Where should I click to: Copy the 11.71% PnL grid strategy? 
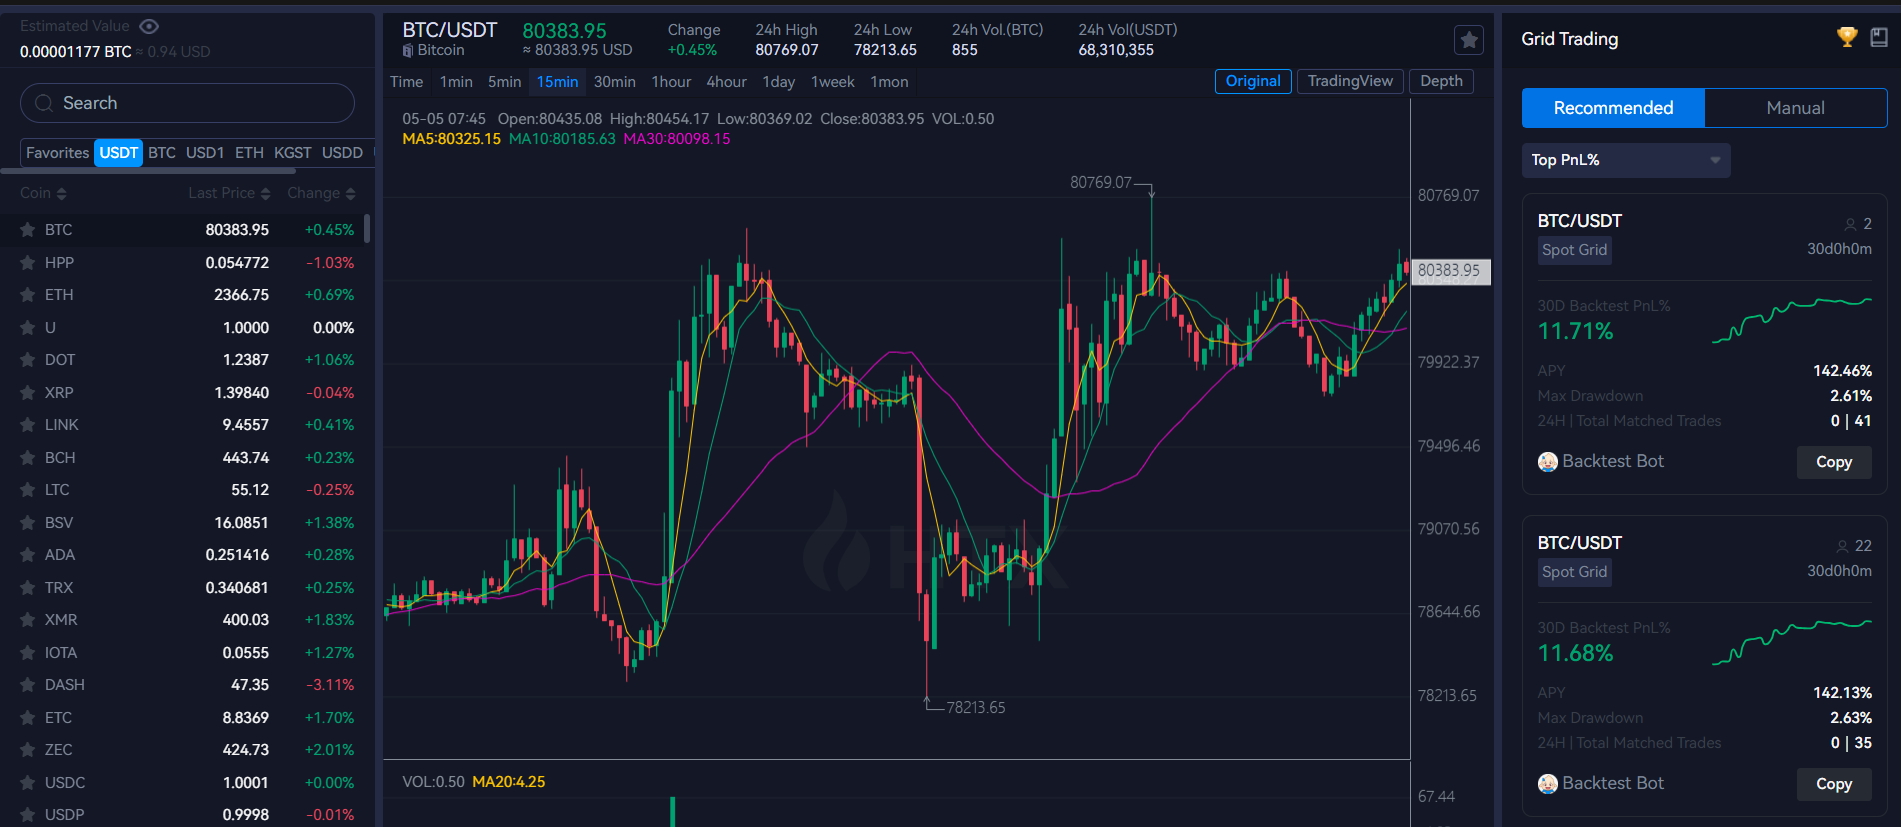[1834, 462]
